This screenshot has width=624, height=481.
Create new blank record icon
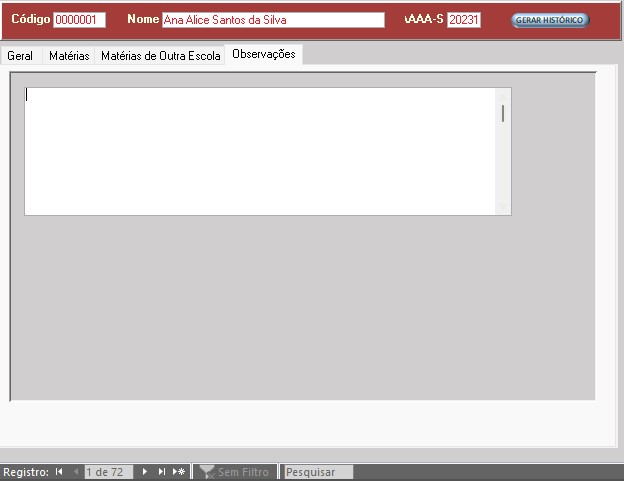179,472
